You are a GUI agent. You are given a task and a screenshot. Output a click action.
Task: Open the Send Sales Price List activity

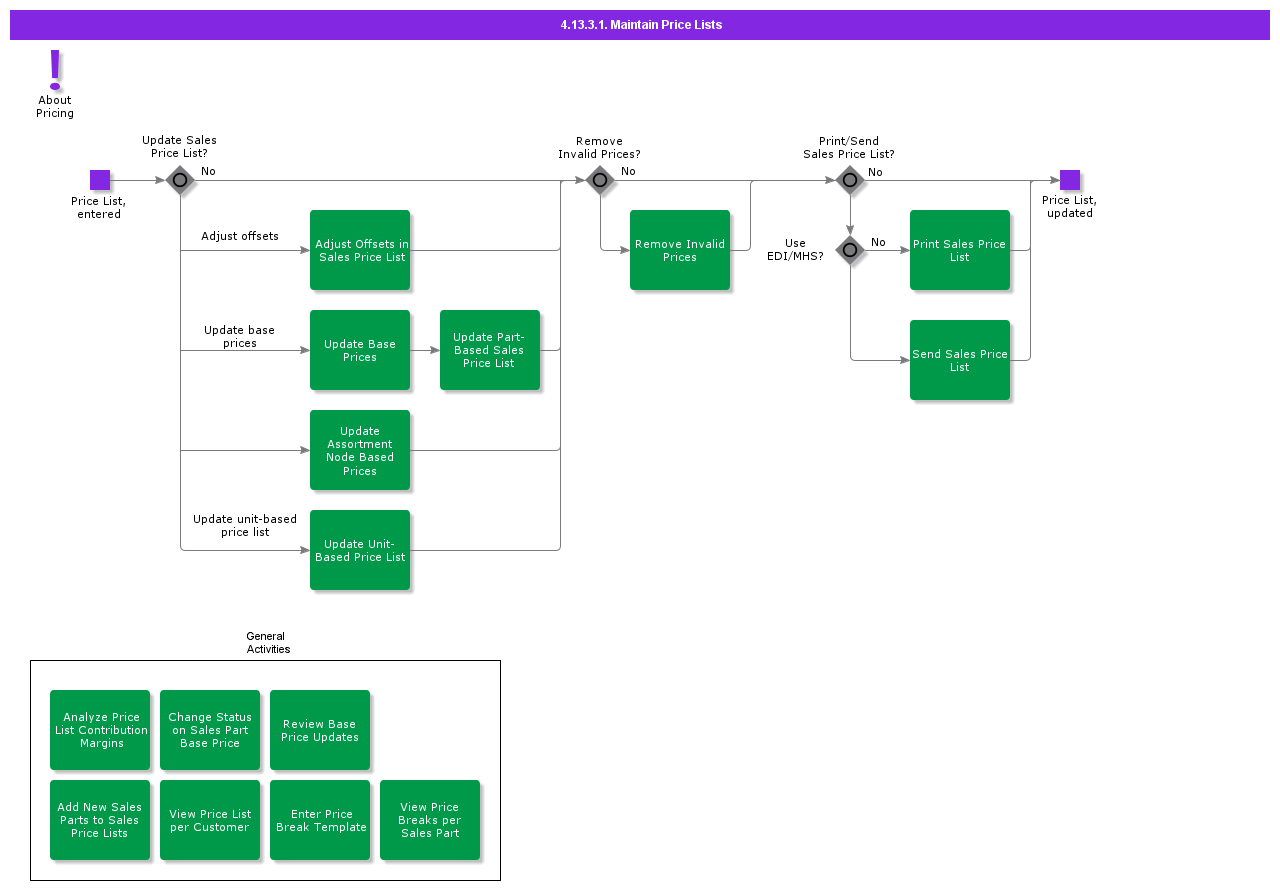coord(960,360)
